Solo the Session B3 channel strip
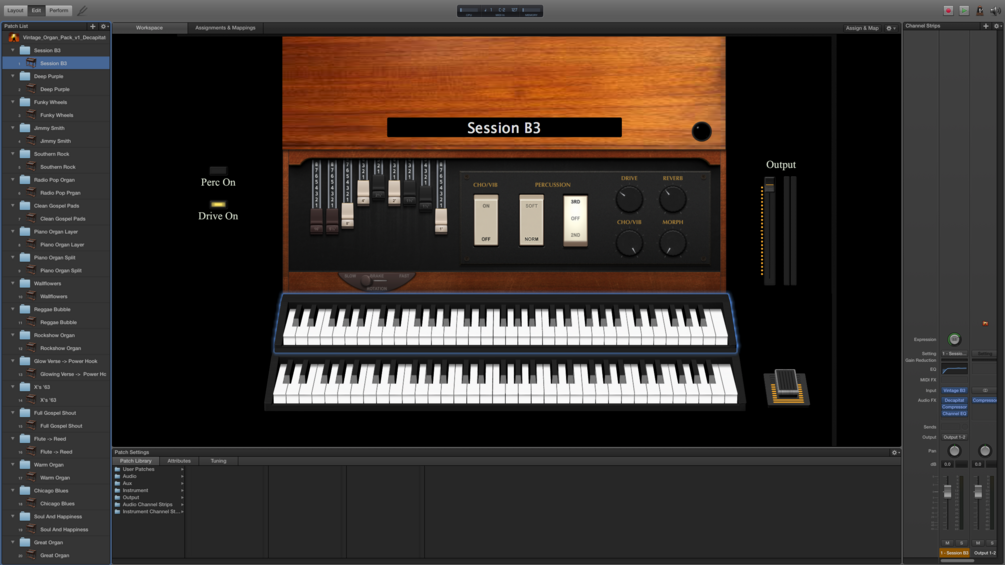1005x565 pixels. pos(961,543)
